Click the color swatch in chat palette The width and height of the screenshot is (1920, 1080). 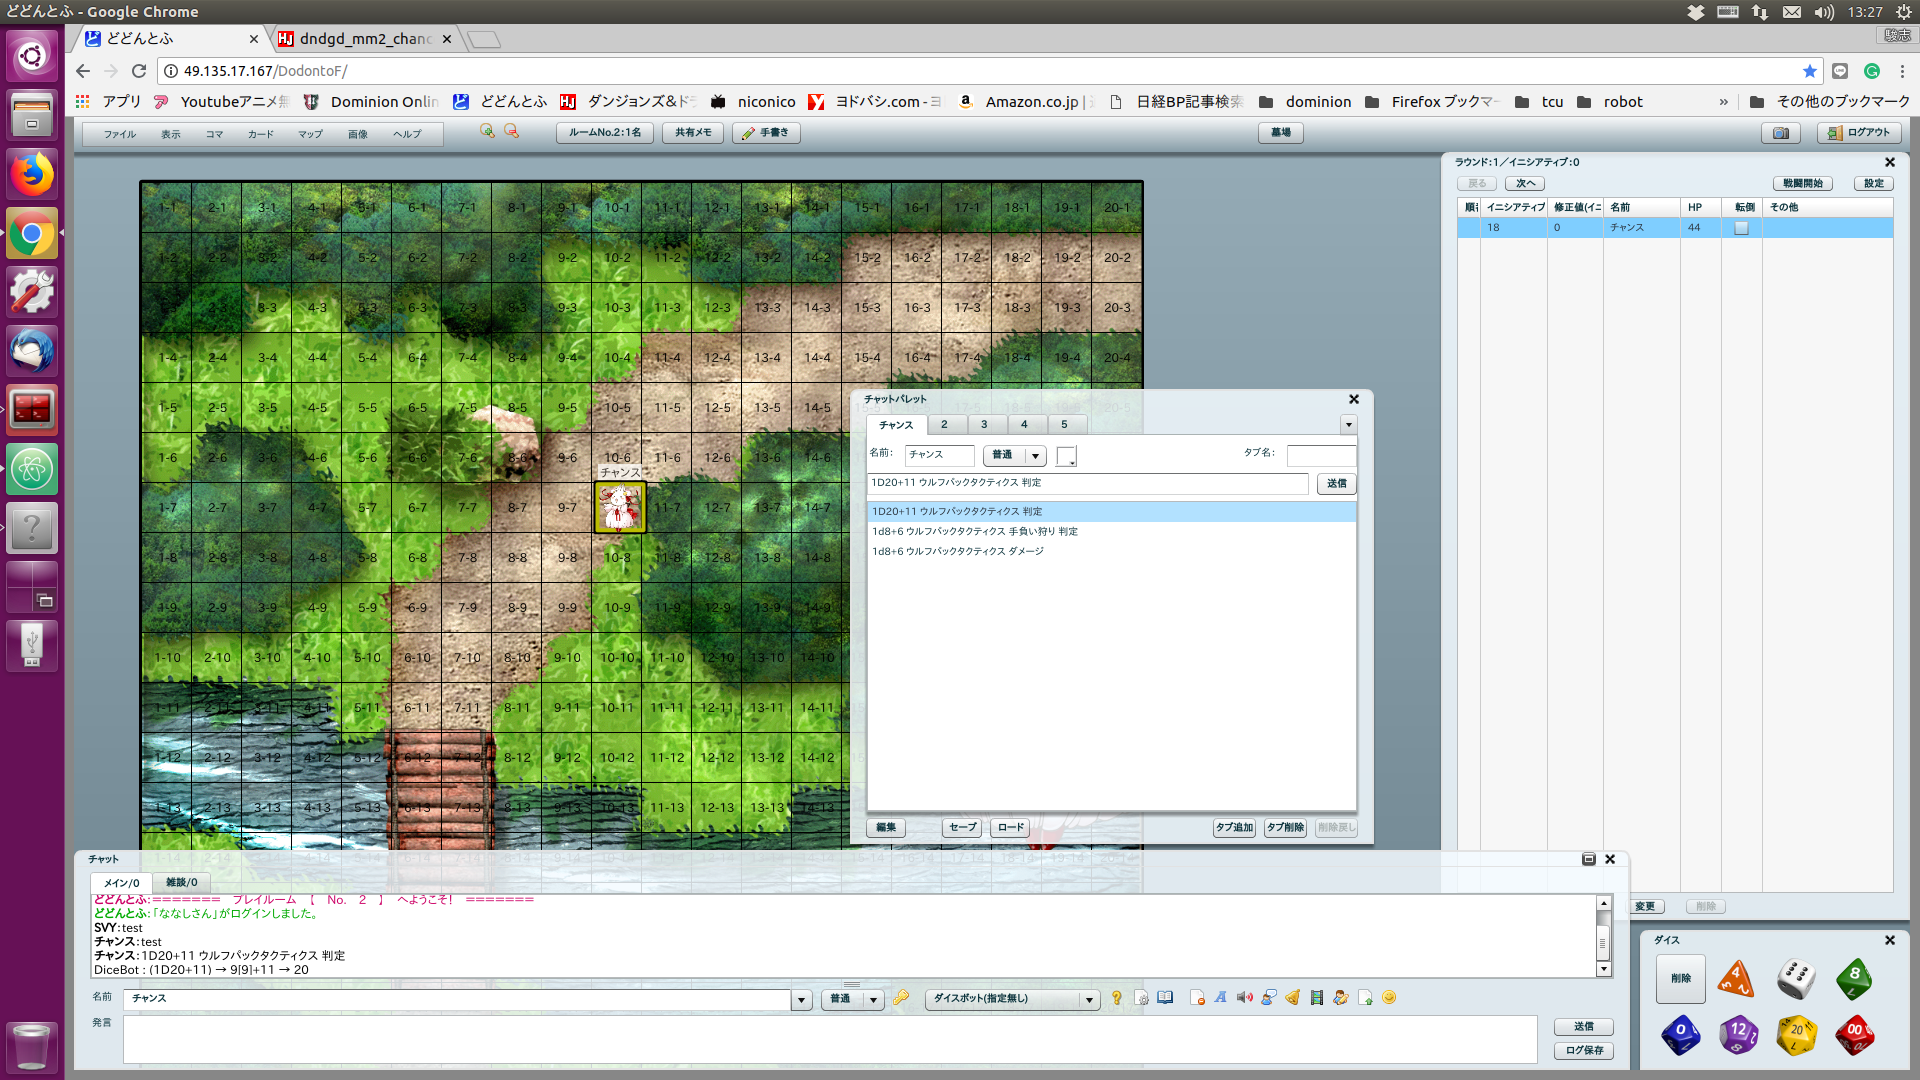(x=1066, y=456)
